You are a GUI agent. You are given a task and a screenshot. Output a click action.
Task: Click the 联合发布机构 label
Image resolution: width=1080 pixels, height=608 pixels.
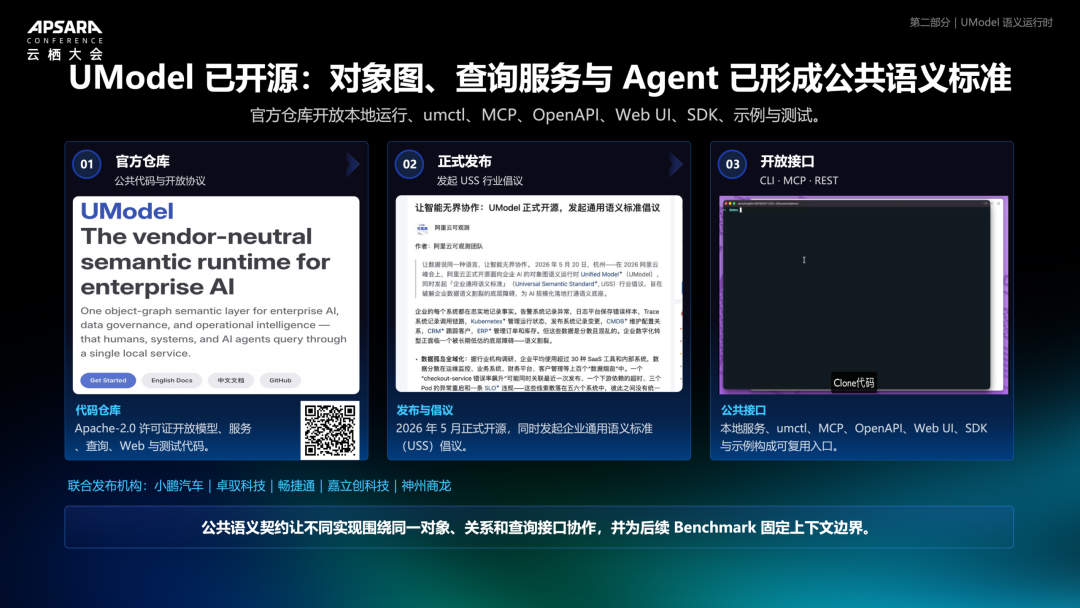[105, 486]
